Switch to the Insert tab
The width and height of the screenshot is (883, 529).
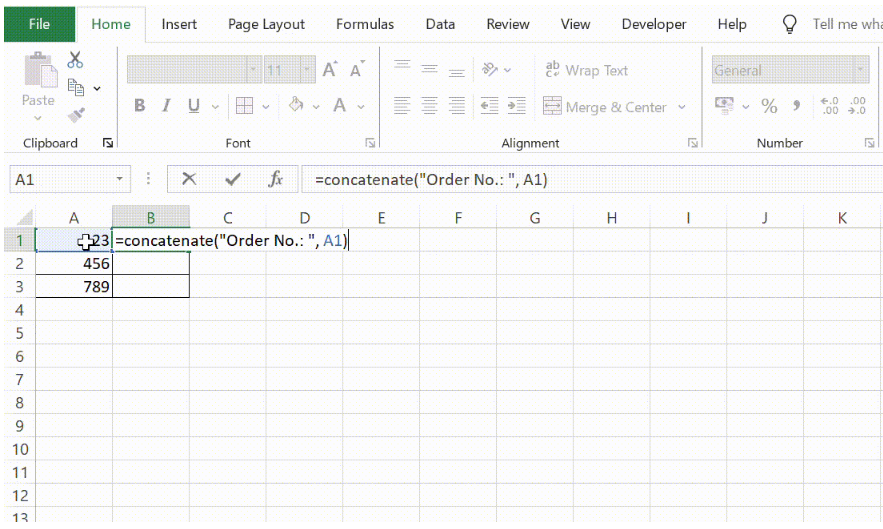click(179, 24)
